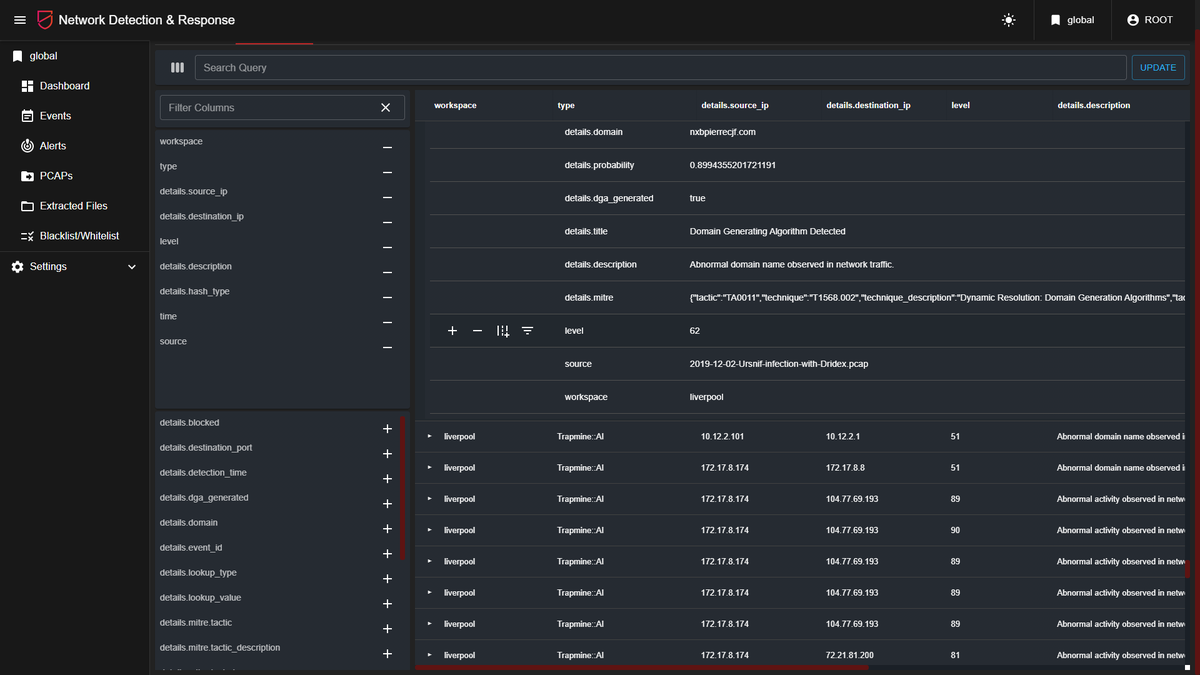Remove details.description column with minus
This screenshot has width=1200, height=675.
click(x=387, y=272)
